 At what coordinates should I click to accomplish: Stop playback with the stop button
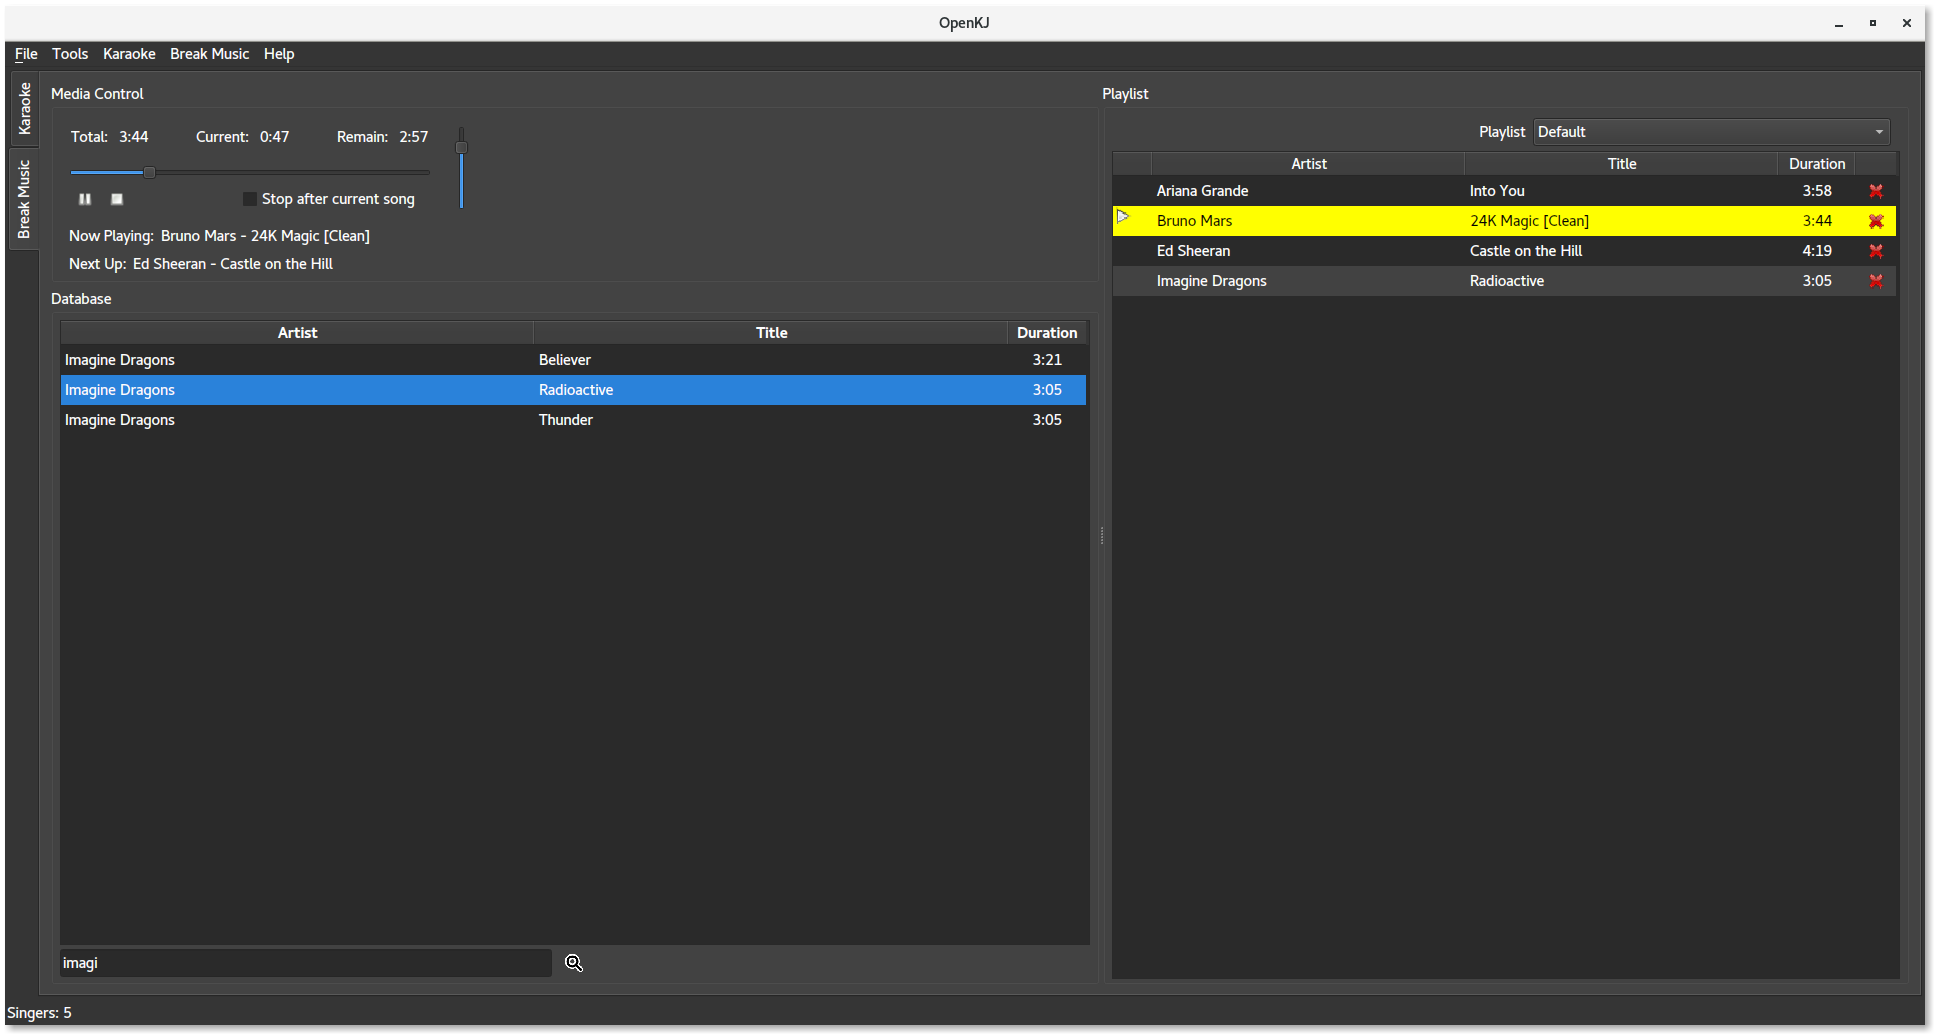pos(117,199)
